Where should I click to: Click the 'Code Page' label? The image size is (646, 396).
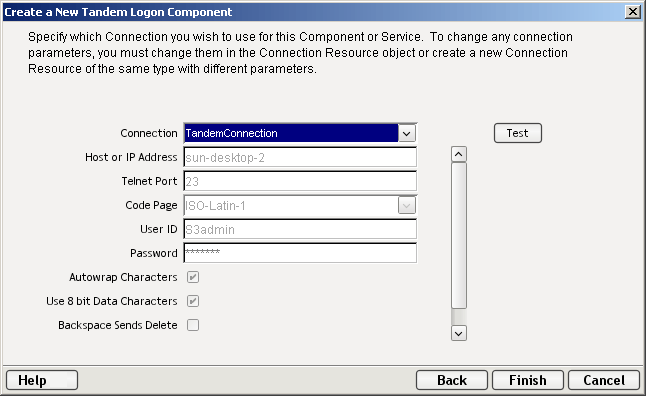pyautogui.click(x=151, y=205)
